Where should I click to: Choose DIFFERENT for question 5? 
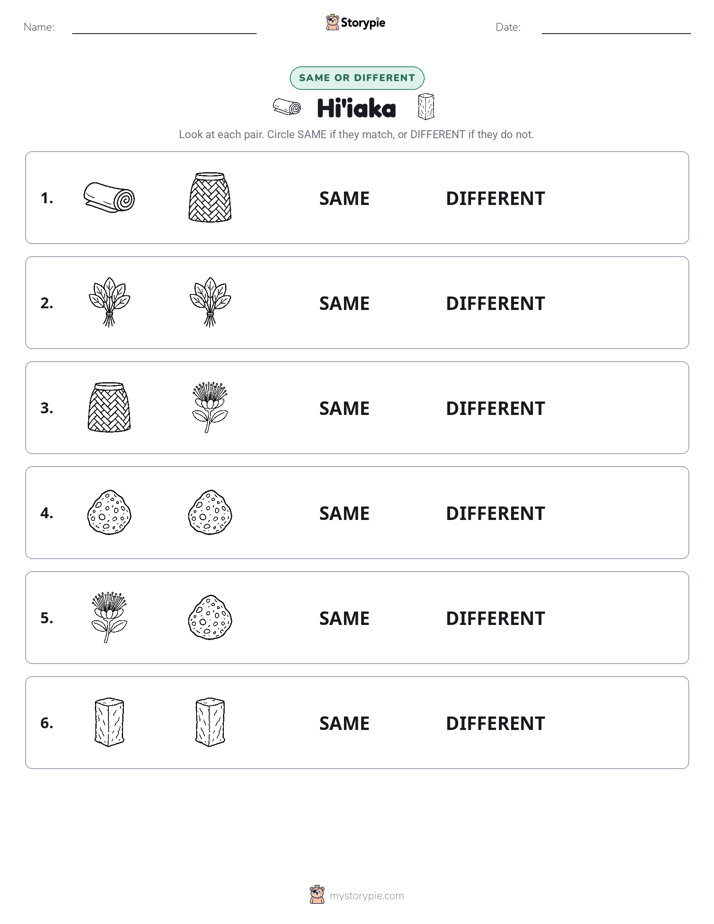[x=495, y=618]
